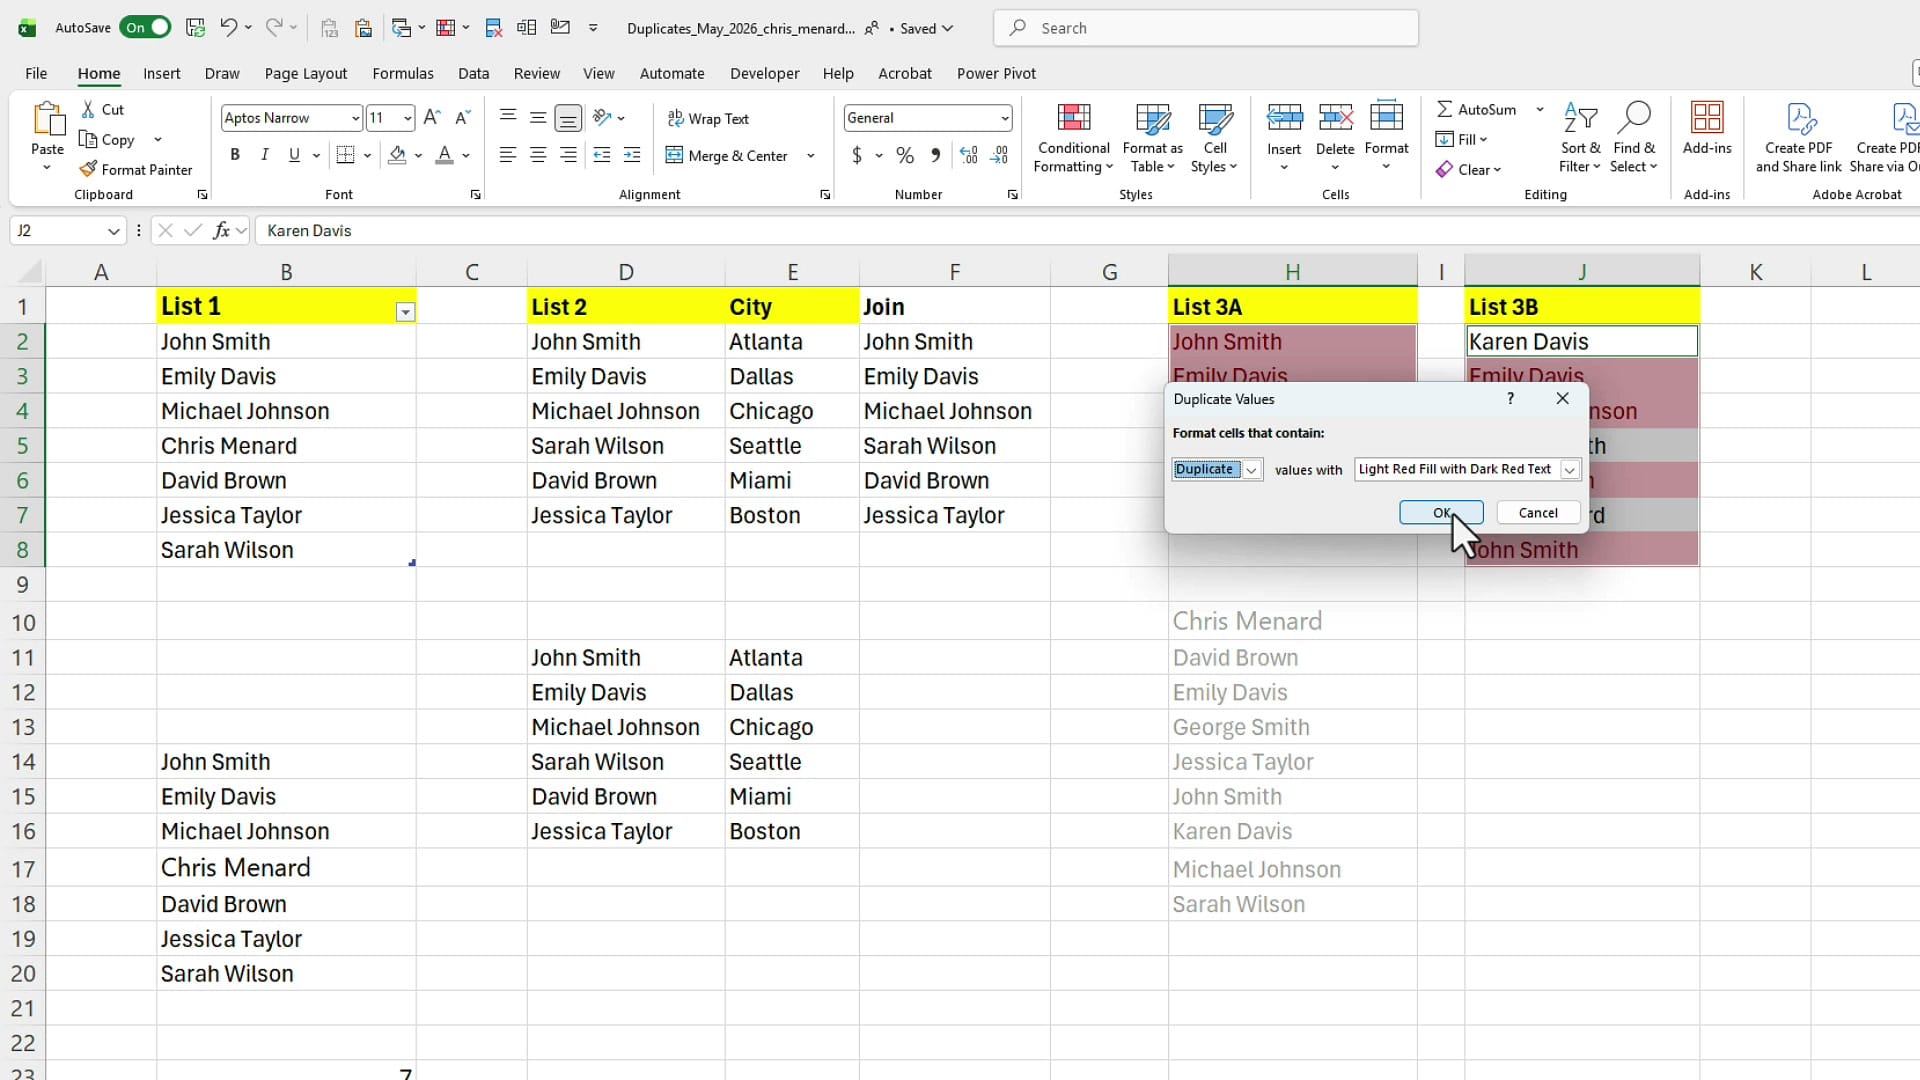The width and height of the screenshot is (1920, 1080).
Task: Center text horizontally
Action: click(538, 155)
